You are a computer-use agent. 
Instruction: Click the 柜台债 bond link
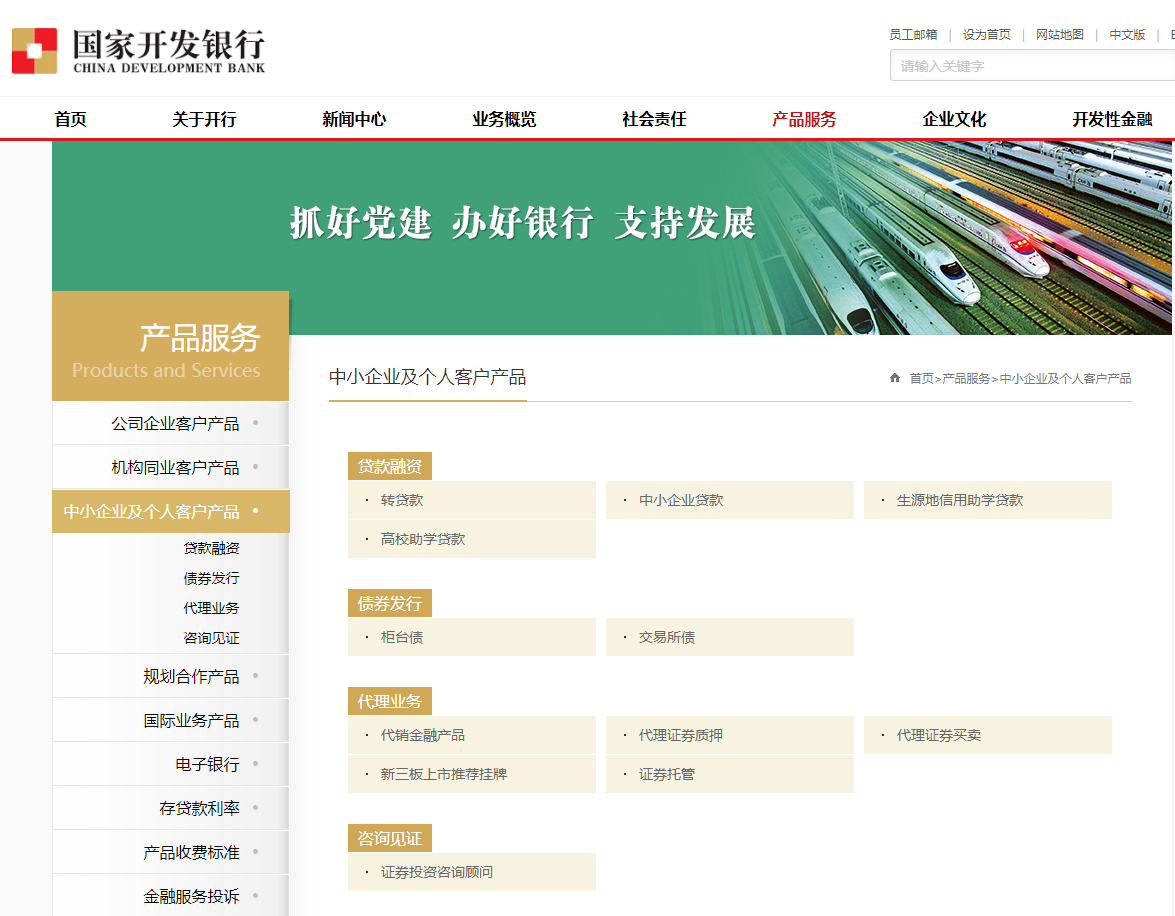(402, 637)
